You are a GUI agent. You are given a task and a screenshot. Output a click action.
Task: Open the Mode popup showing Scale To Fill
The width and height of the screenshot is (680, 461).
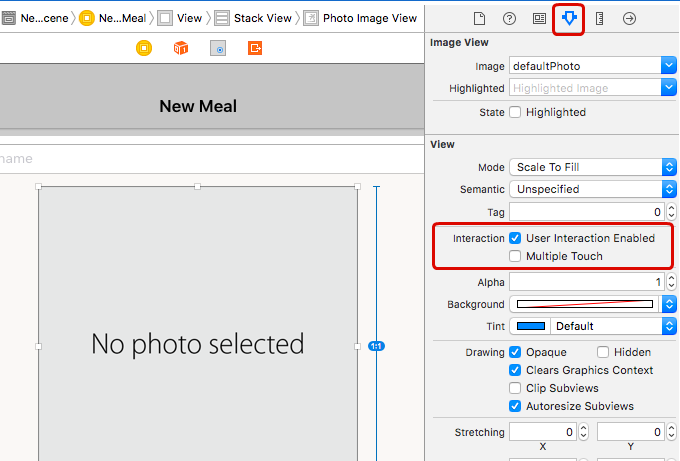(593, 167)
